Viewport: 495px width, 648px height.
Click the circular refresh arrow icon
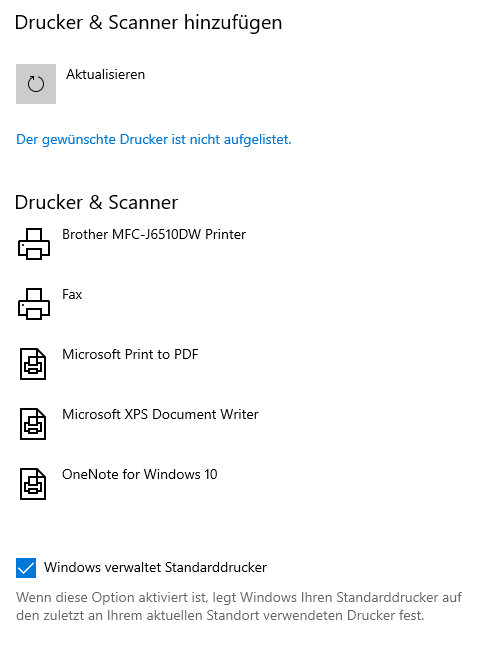[x=36, y=84]
